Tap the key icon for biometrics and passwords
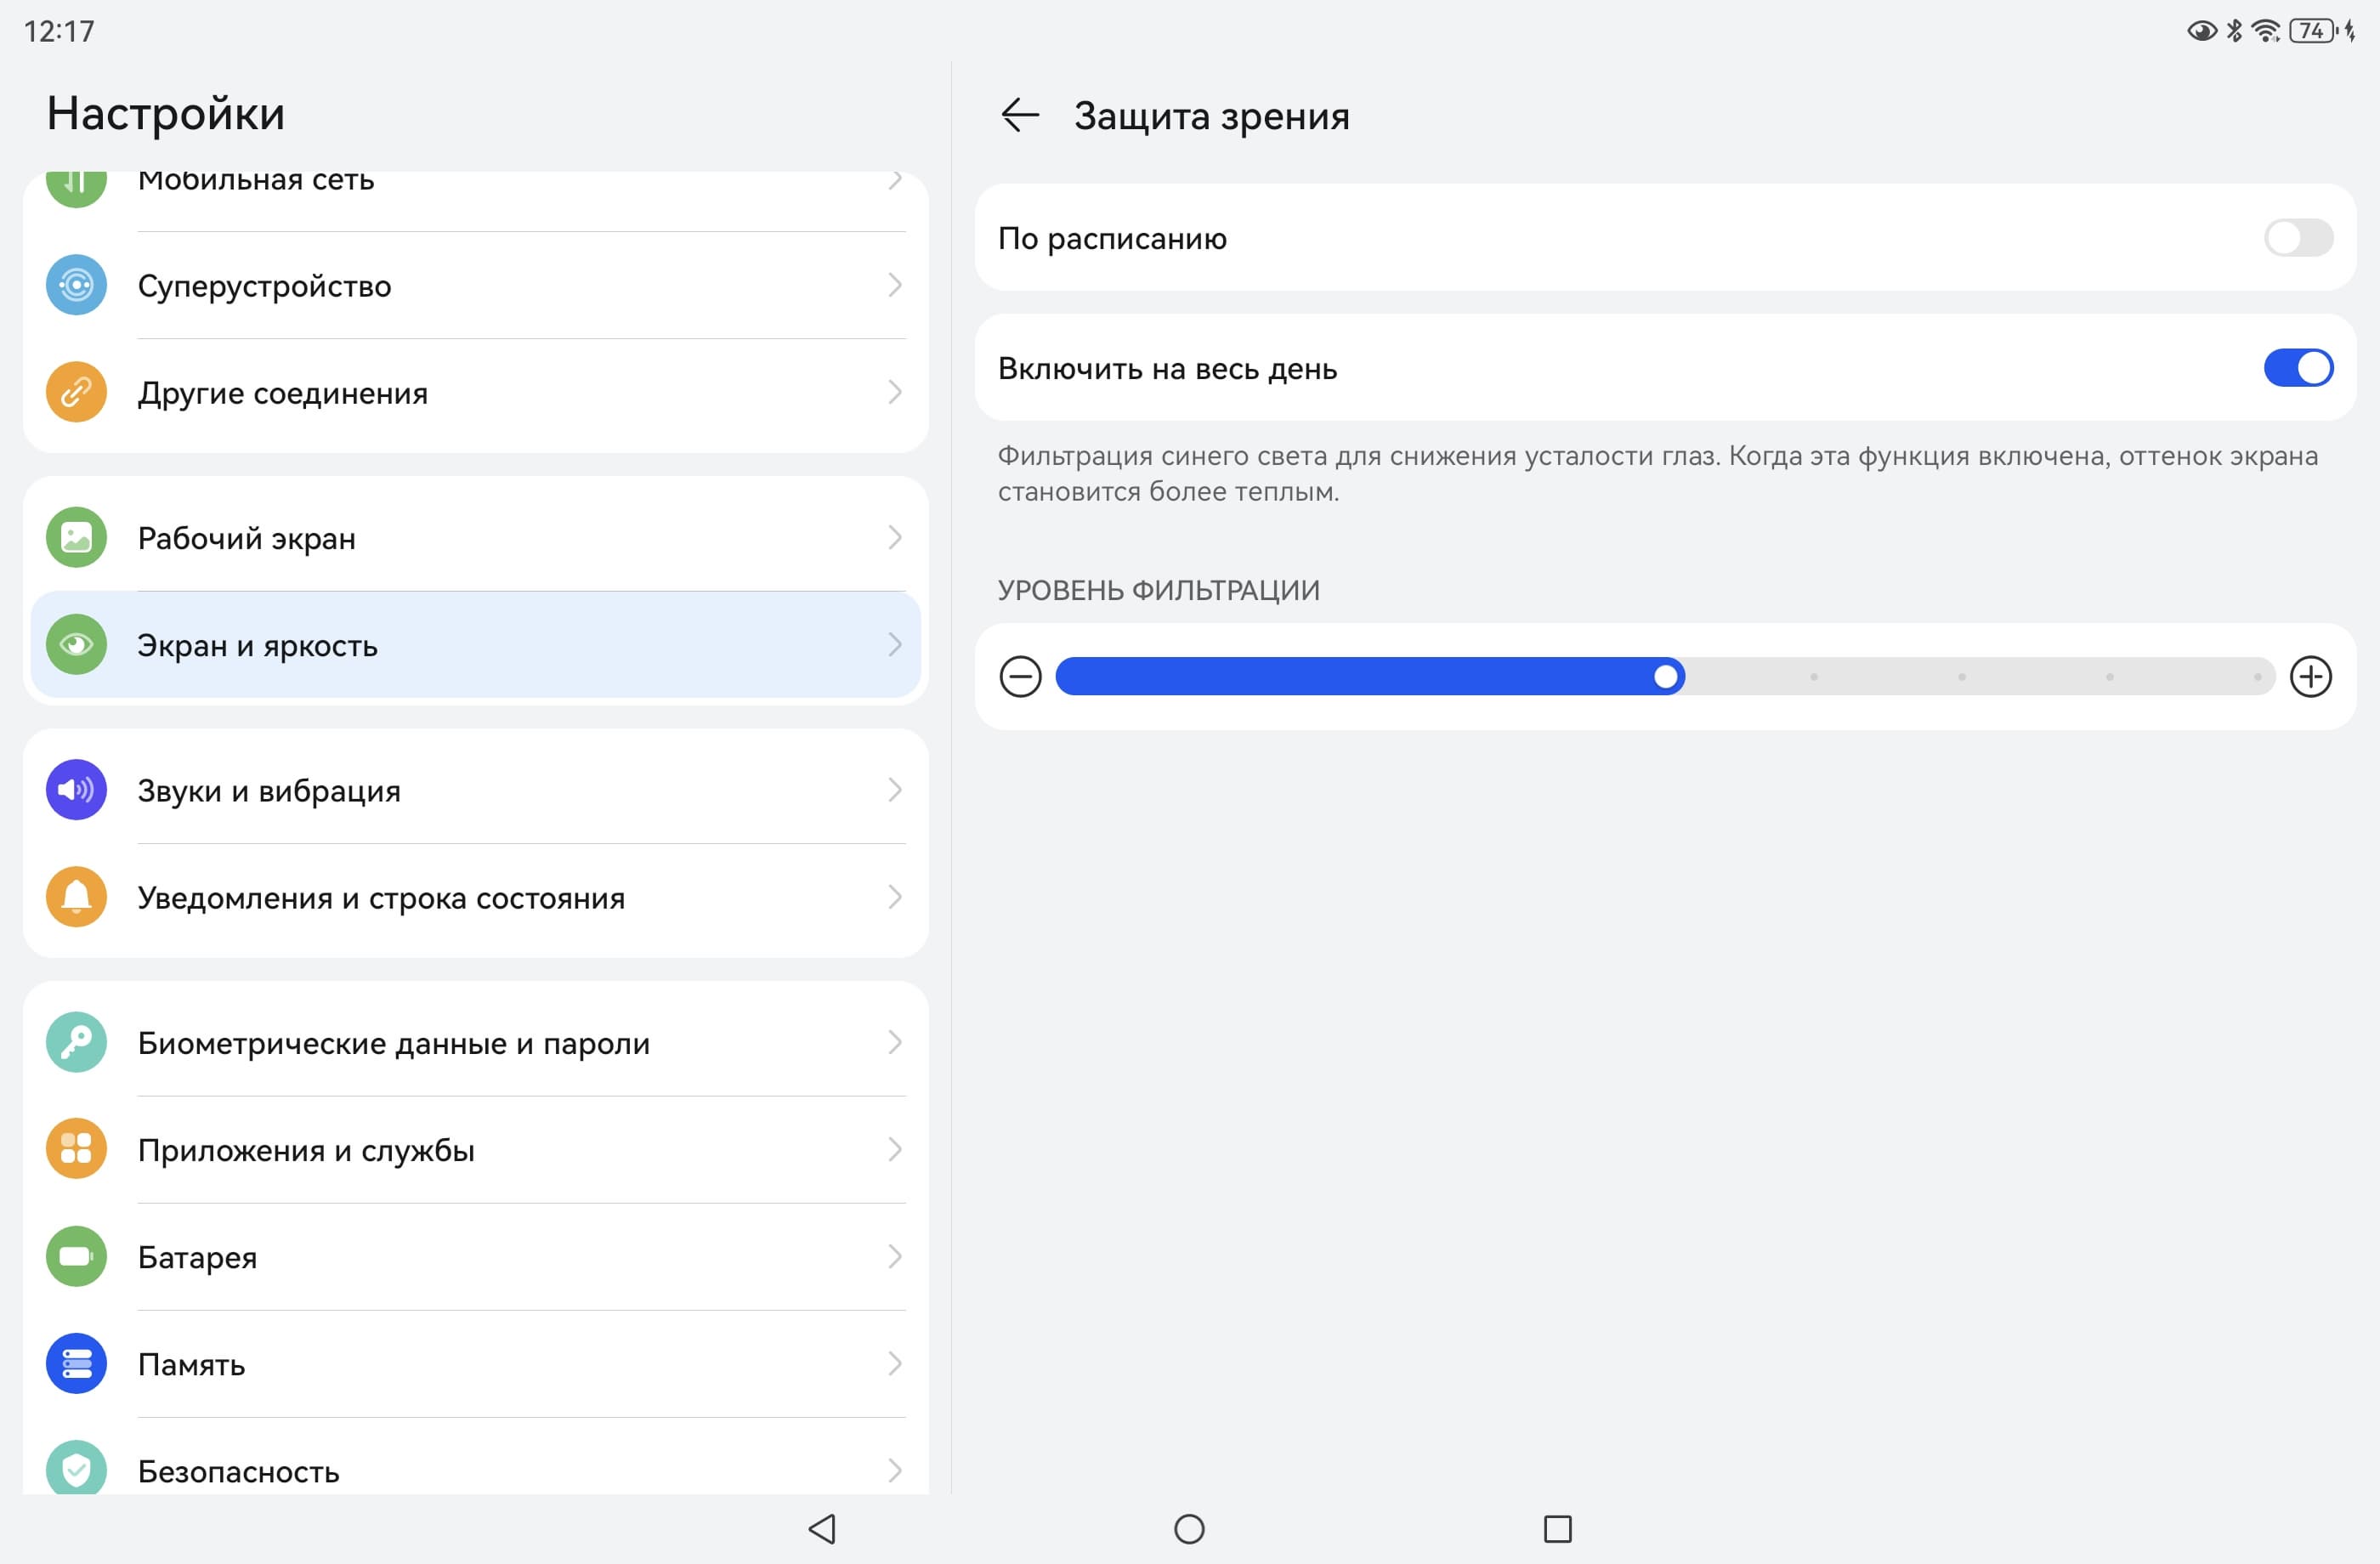 click(76, 1043)
